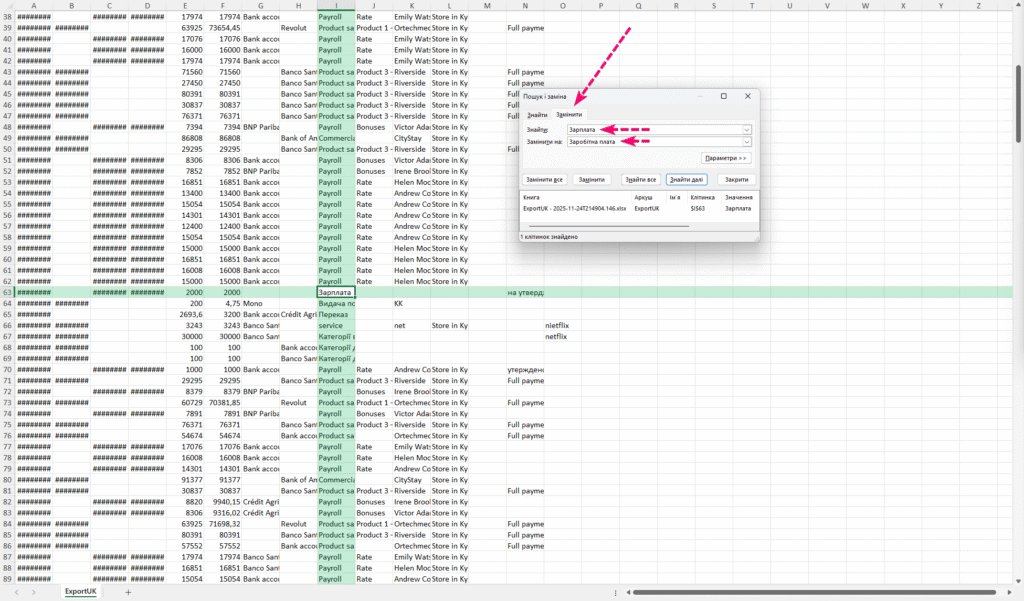The width and height of the screenshot is (1024, 601).
Task: Click the Закрити button
Action: click(x=736, y=180)
